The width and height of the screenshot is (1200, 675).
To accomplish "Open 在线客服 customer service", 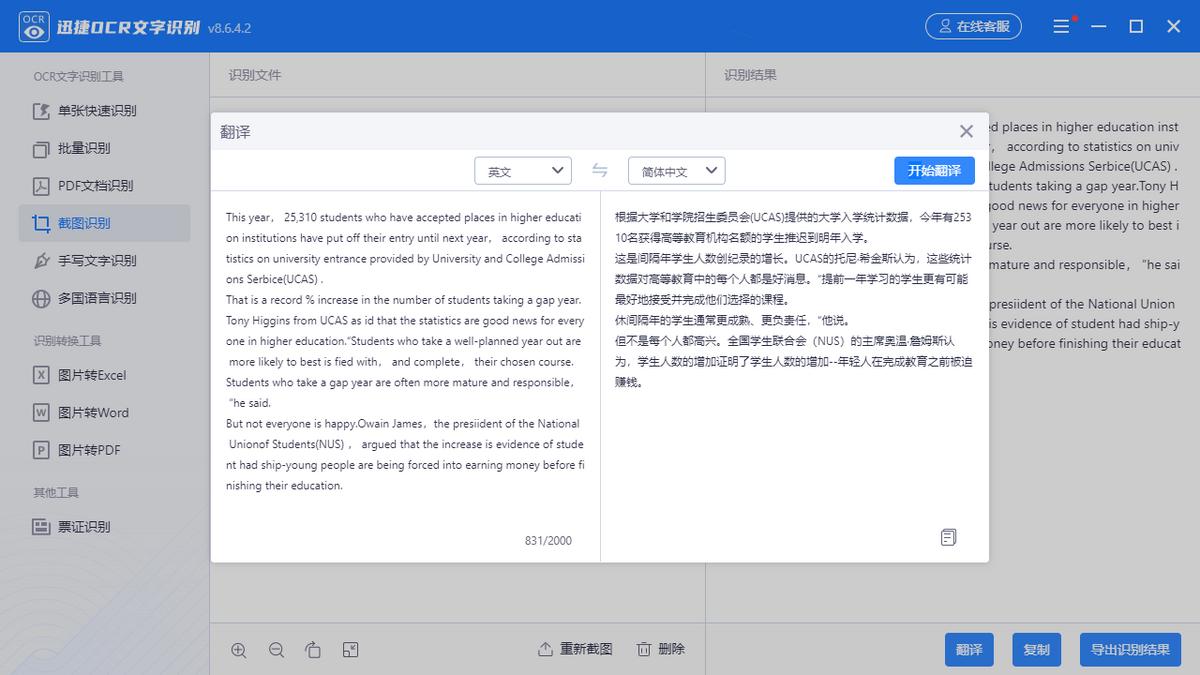I will [972, 26].
